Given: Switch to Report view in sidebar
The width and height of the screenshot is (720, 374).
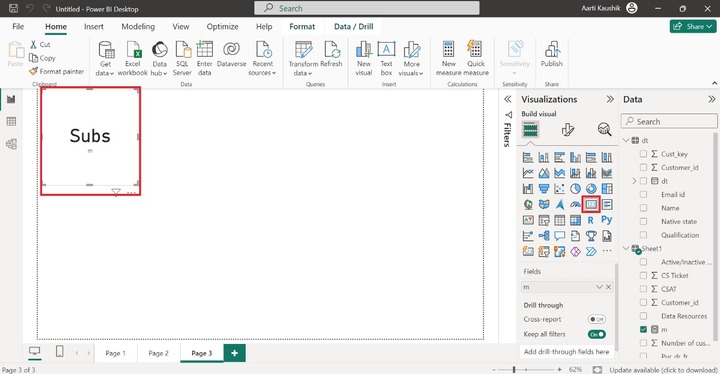Looking at the screenshot, I should click(x=11, y=99).
